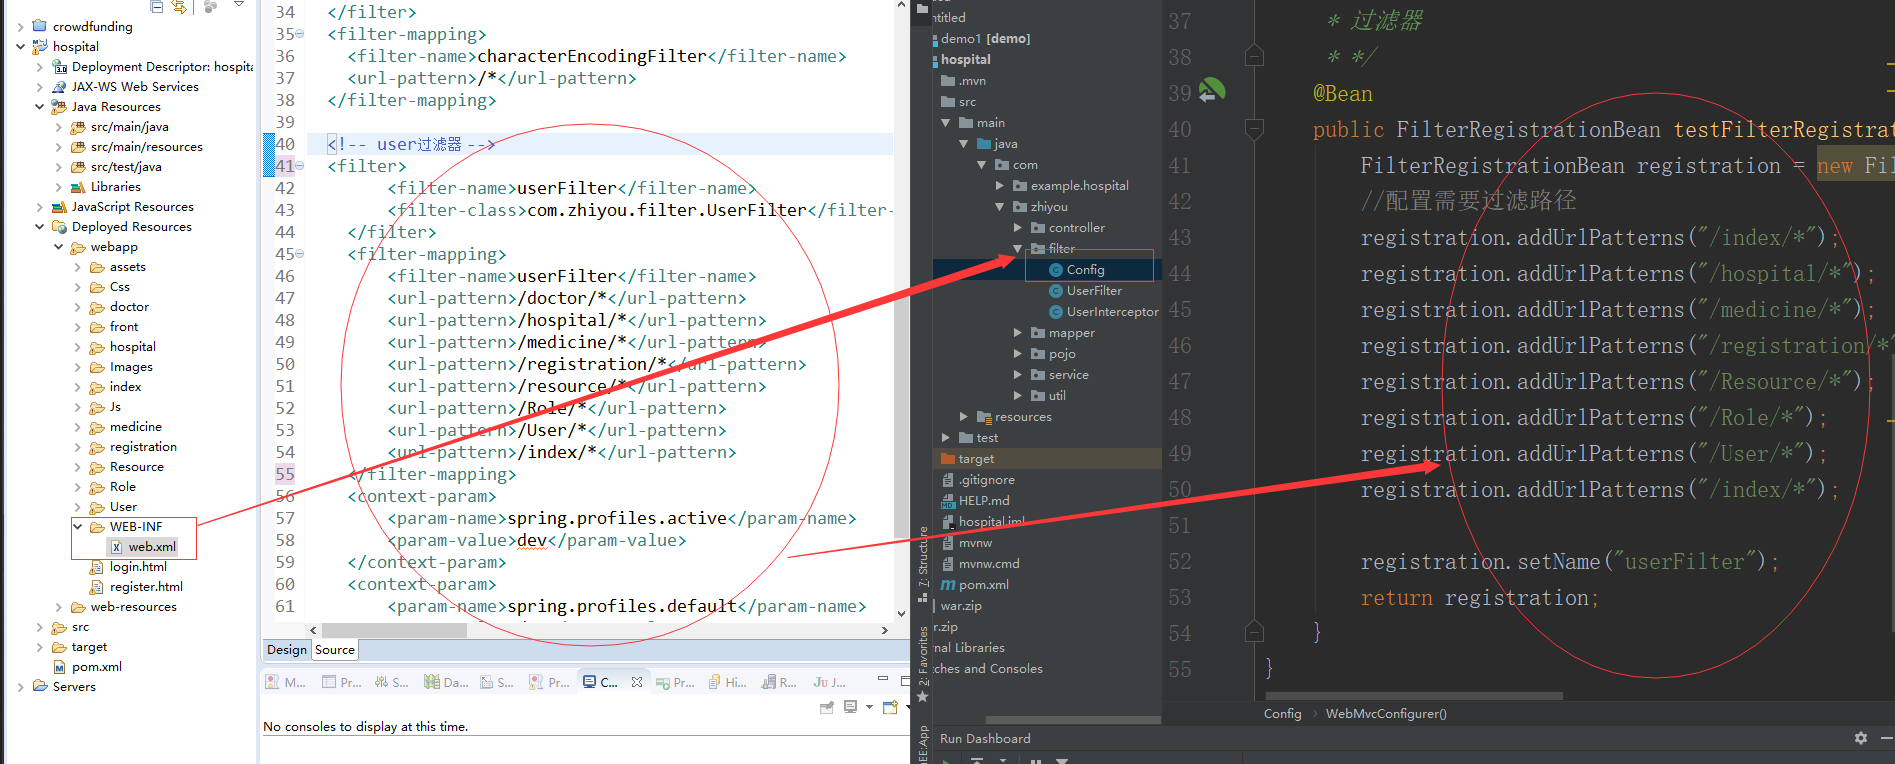Expand the mapper package in IntelliJ
The width and height of the screenshot is (1895, 764).
click(x=1018, y=333)
